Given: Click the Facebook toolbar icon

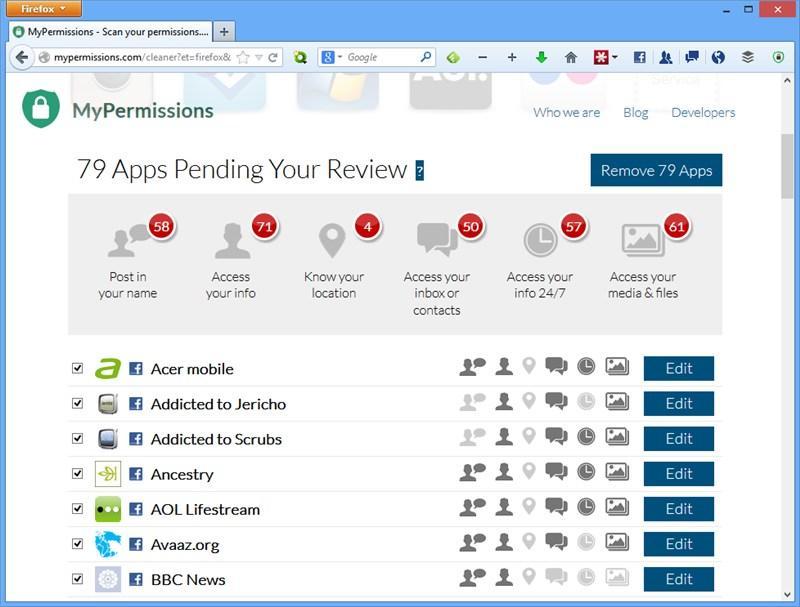Looking at the screenshot, I should (639, 58).
